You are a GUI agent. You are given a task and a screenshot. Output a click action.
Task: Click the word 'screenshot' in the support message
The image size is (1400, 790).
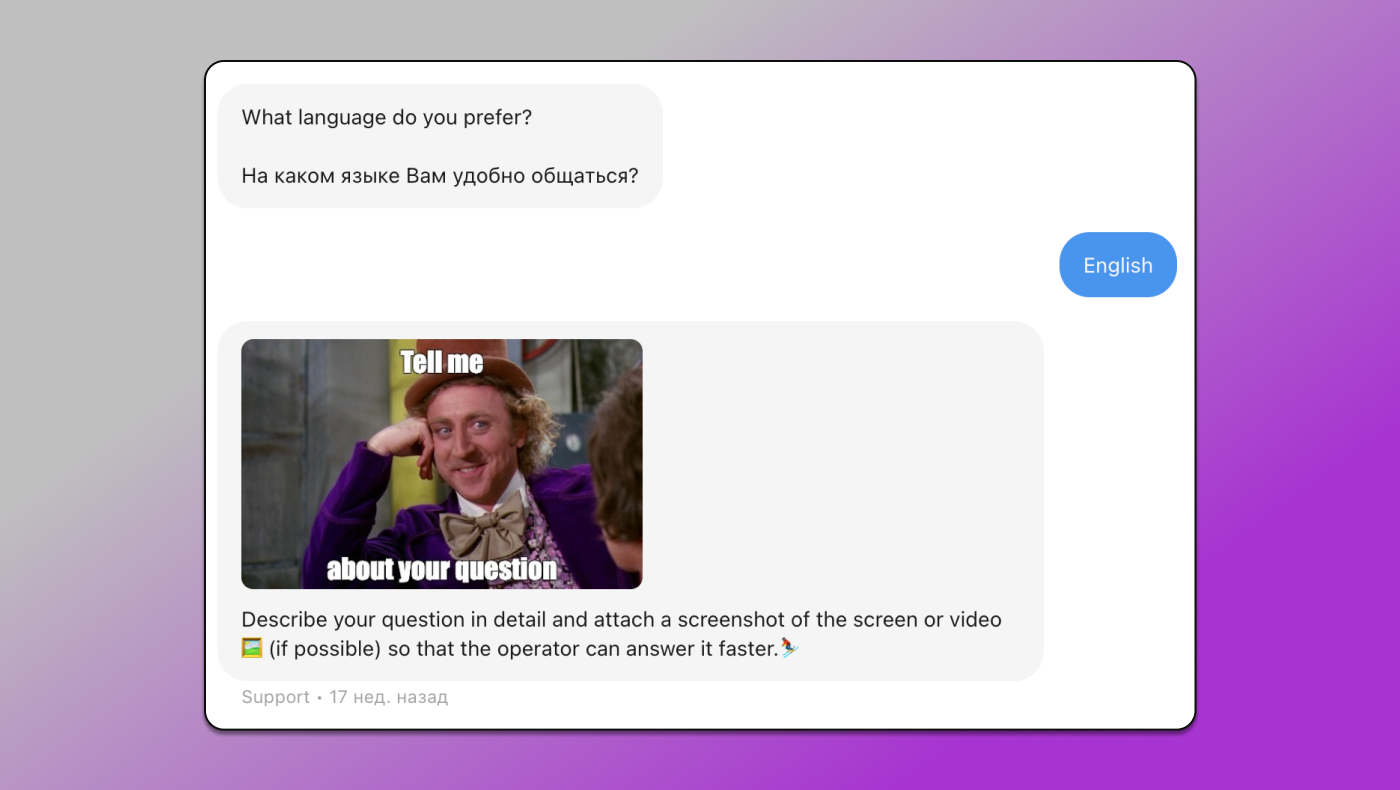coord(729,620)
